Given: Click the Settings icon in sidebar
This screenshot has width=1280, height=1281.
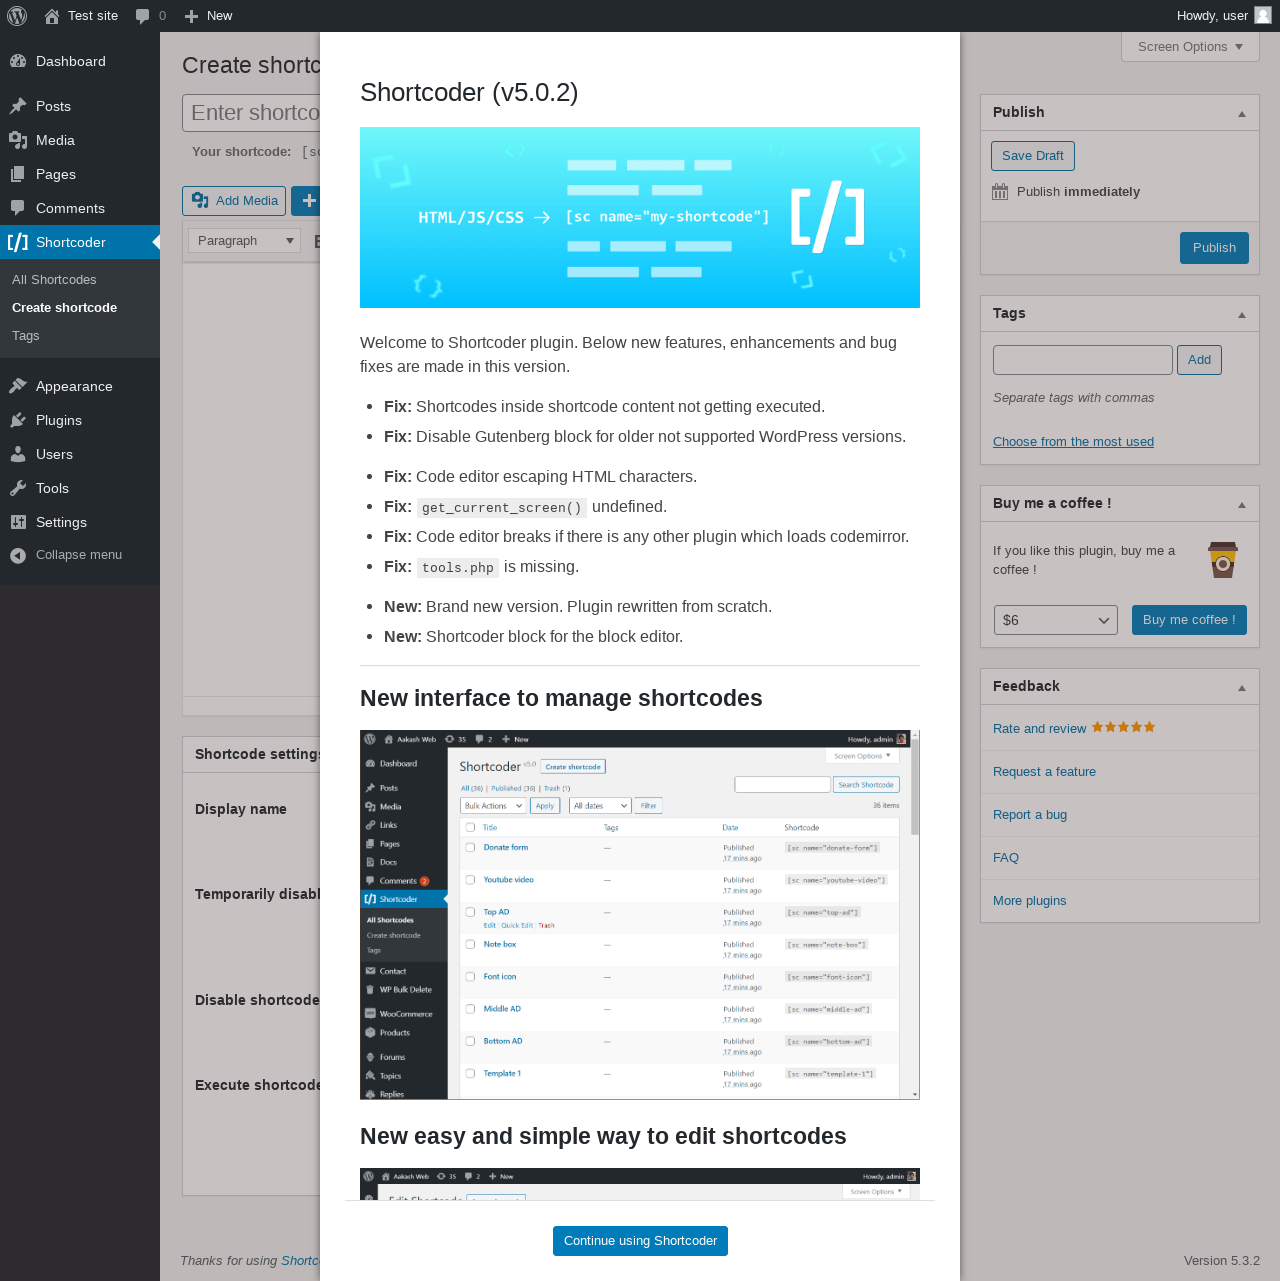Looking at the screenshot, I should pyautogui.click(x=18, y=522).
